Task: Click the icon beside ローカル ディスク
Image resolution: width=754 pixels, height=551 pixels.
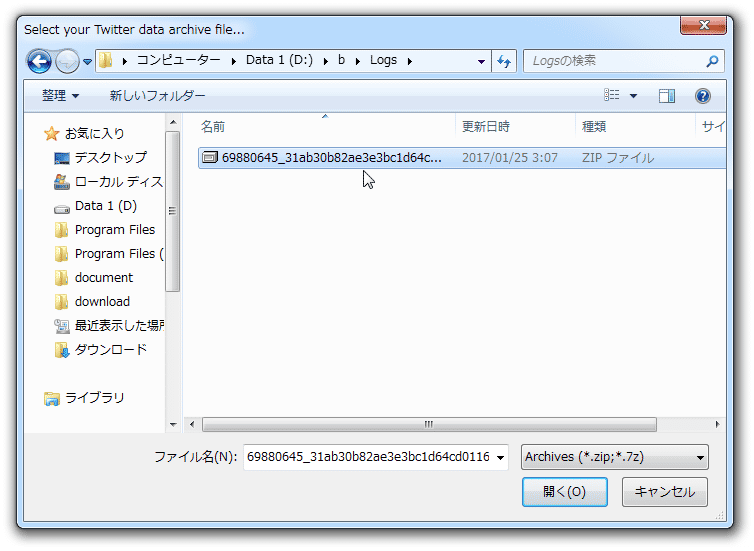Action: 62,182
